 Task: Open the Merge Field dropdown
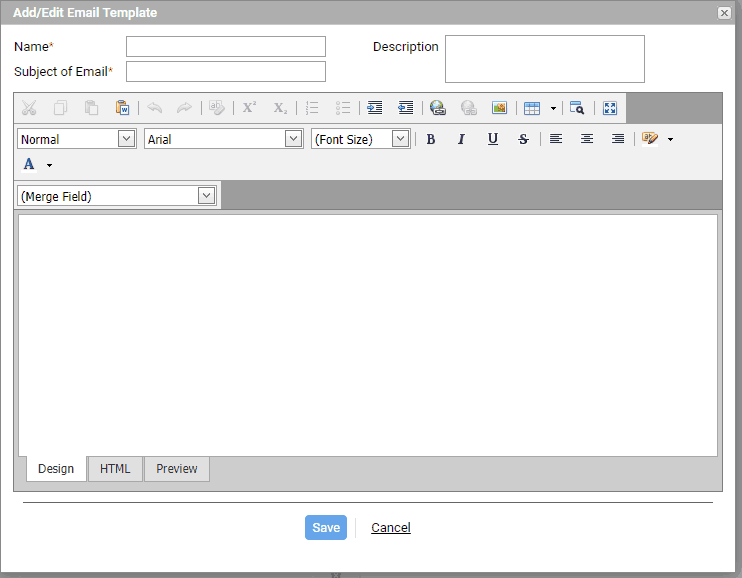click(117, 196)
